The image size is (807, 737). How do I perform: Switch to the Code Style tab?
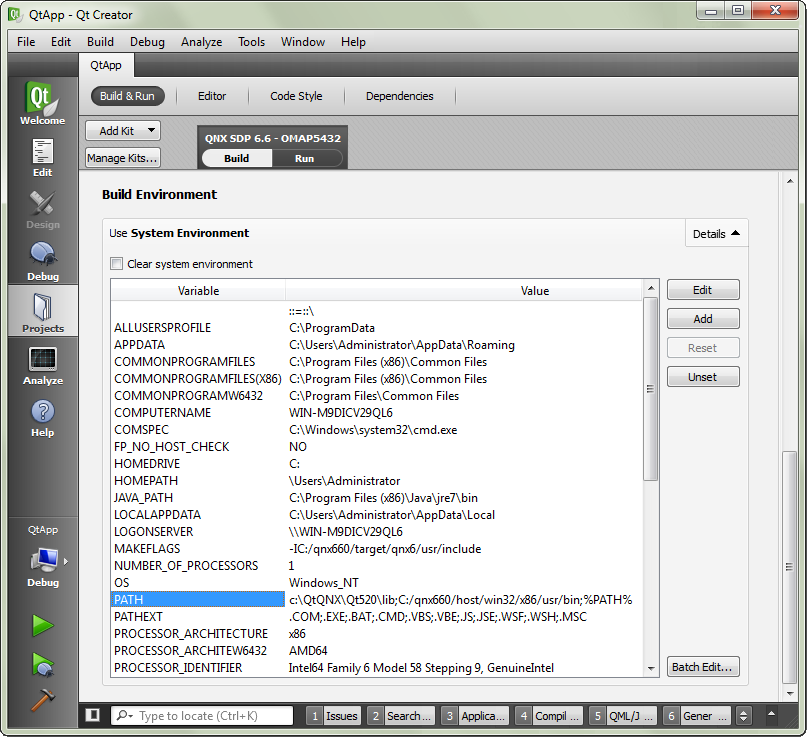click(x=296, y=96)
